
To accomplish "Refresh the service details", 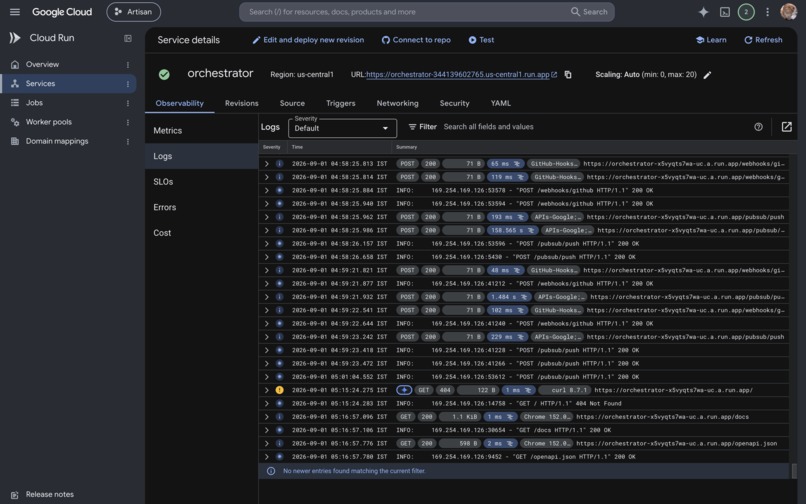I will coord(763,40).
